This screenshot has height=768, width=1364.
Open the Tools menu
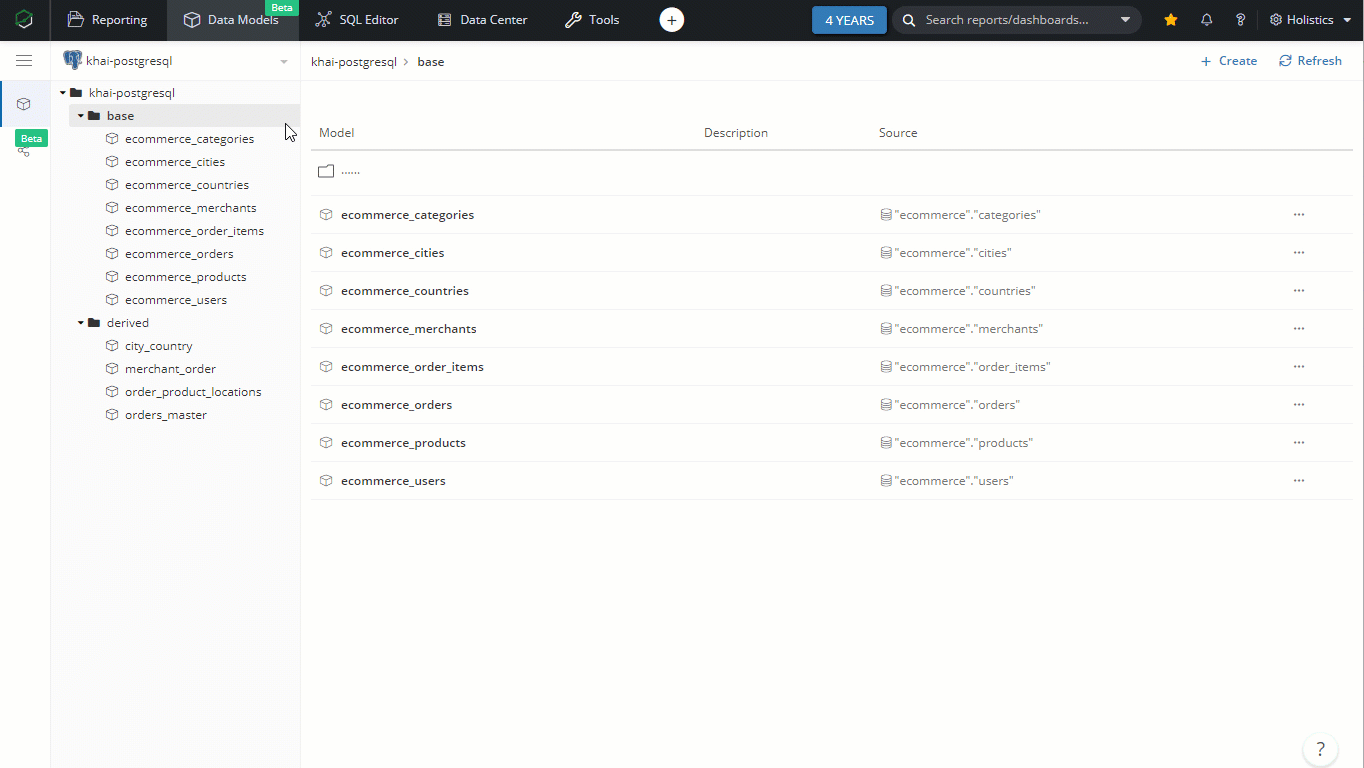click(x=592, y=20)
